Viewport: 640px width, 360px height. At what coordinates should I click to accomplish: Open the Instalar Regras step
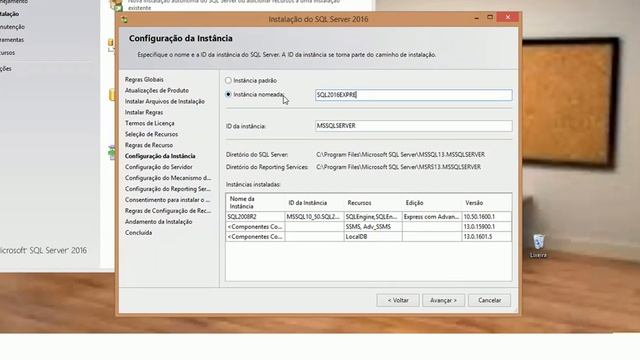point(144,112)
